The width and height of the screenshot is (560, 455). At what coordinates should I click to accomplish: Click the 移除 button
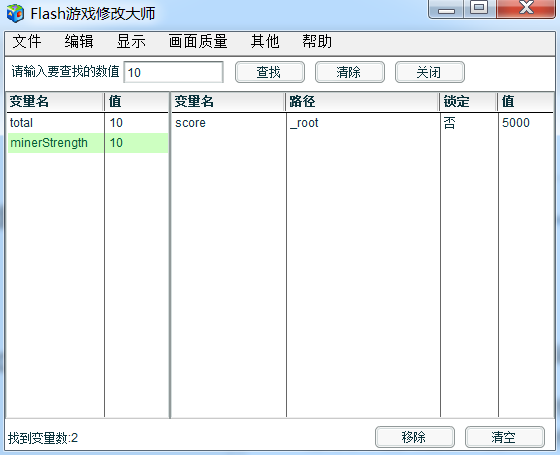point(415,437)
